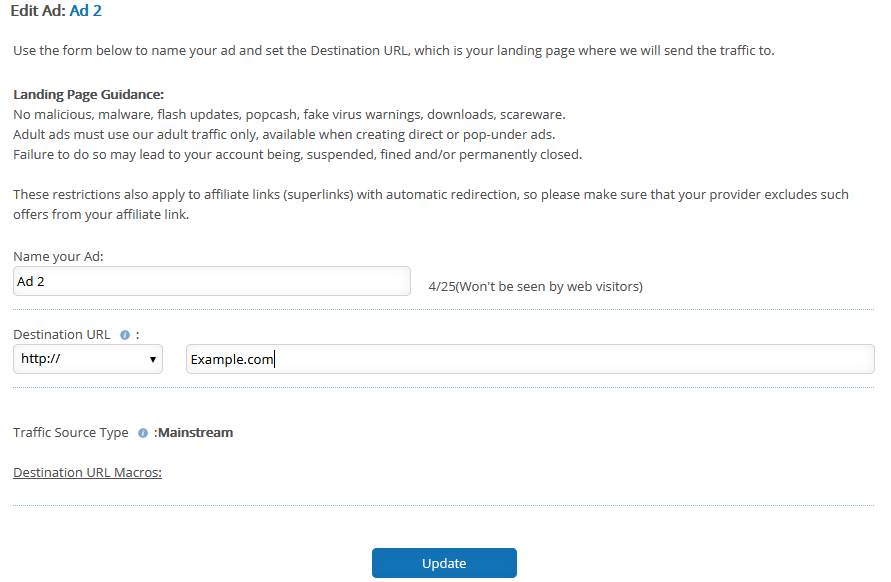Click the malware restrictions guidance line
This screenshot has height=582, width=891.
click(289, 115)
